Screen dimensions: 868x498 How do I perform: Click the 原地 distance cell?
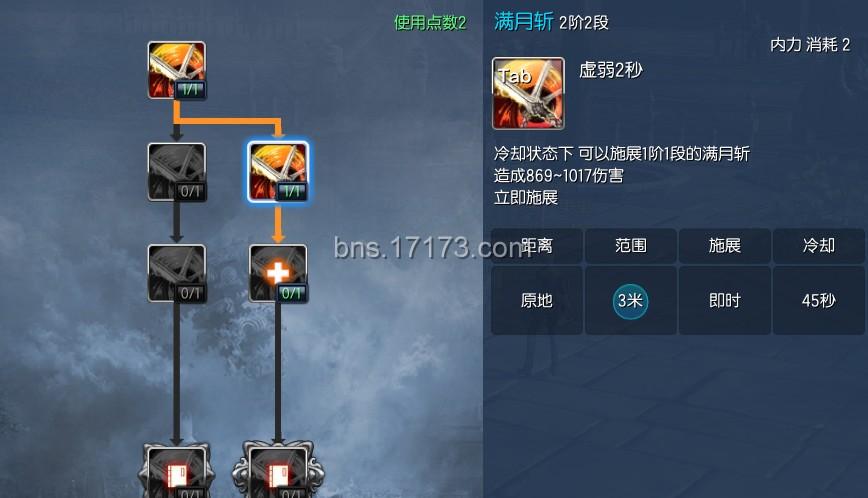coord(536,300)
